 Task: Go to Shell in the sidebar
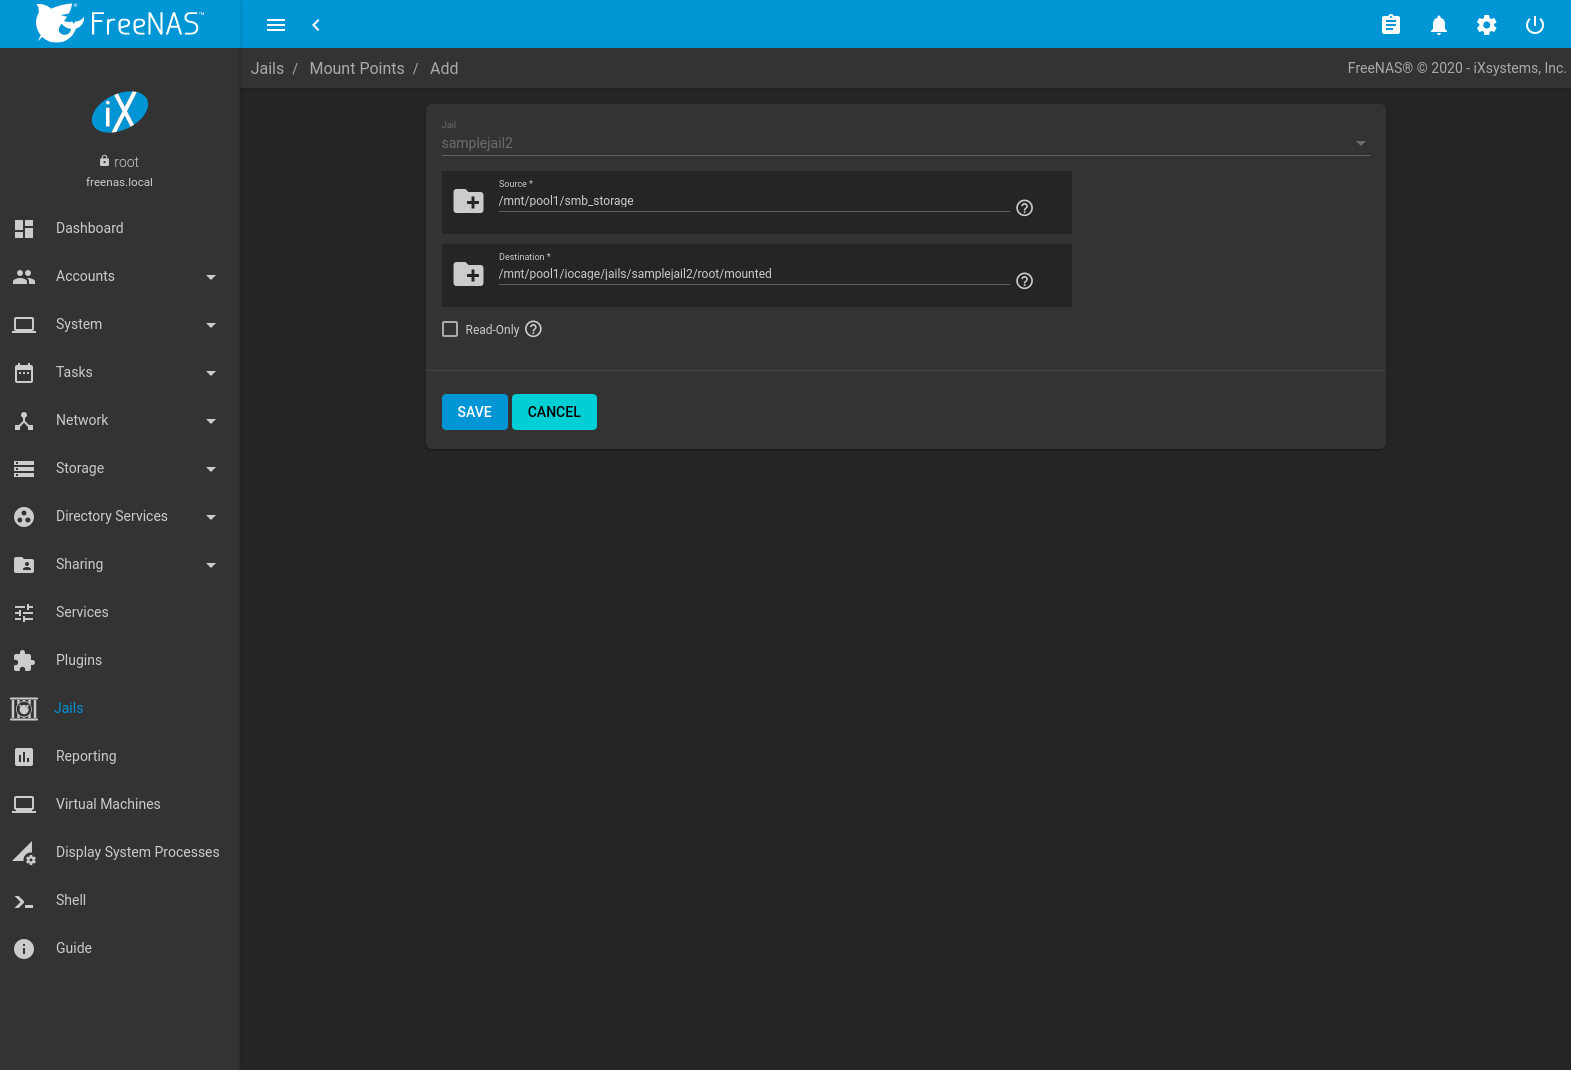tap(71, 900)
